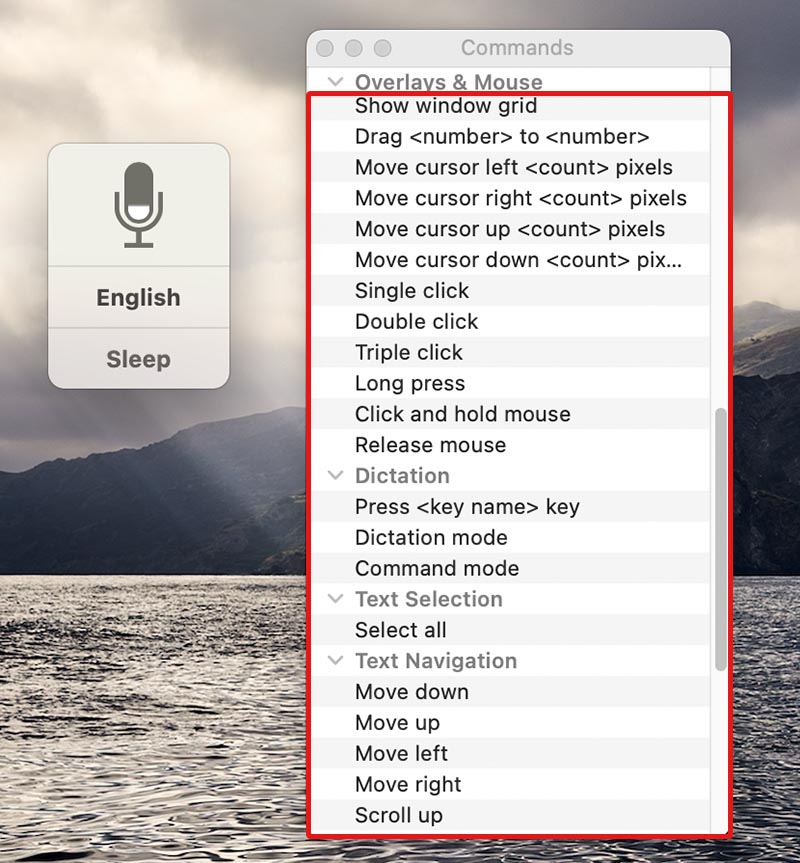
Task: Select the Command mode command
Action: (x=436, y=568)
